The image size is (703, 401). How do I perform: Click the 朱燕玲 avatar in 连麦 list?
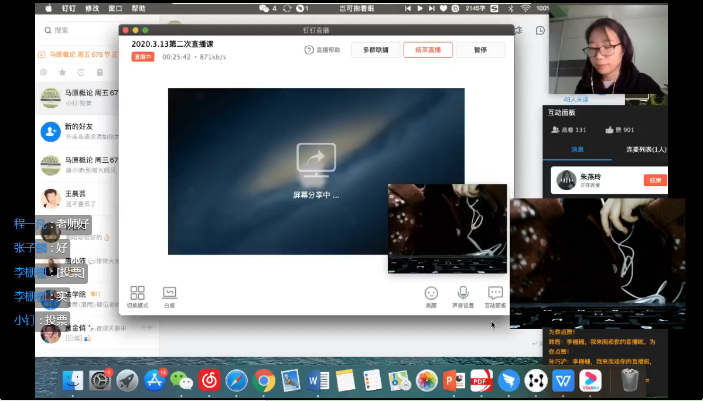tap(566, 180)
